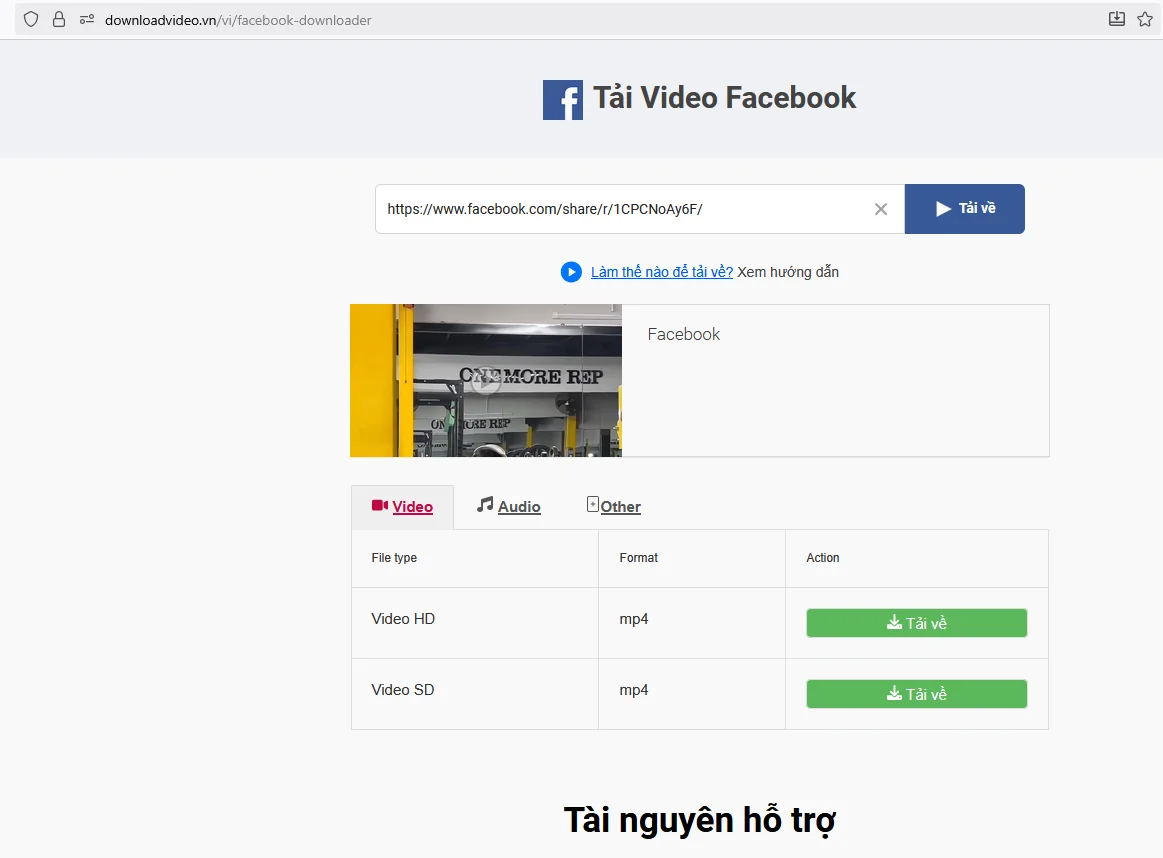The height and width of the screenshot is (858, 1163).
Task: Clear the URL with the X icon
Action: 880,209
